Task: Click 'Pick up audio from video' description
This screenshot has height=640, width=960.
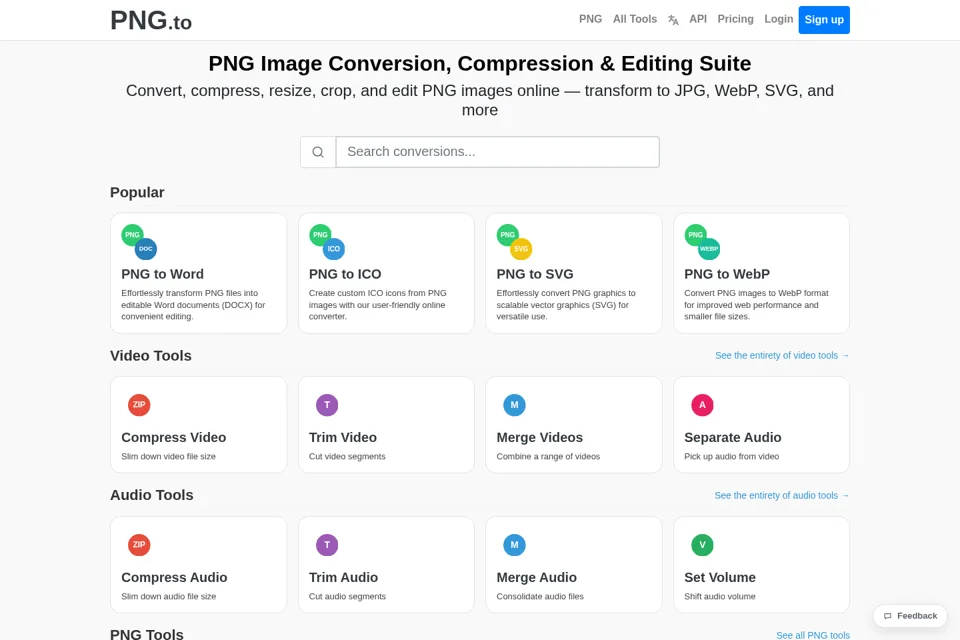Action: 732,456
